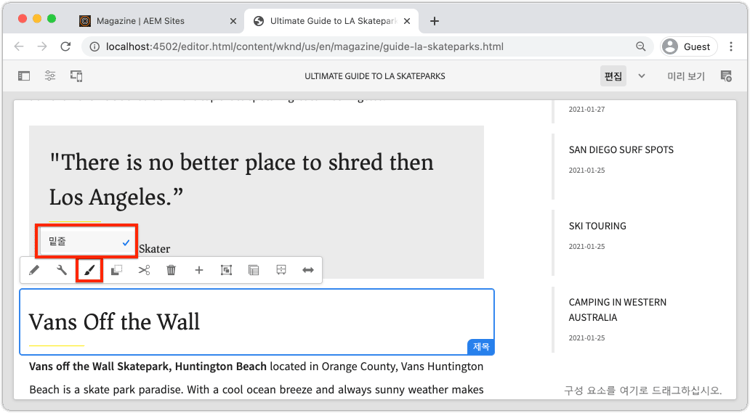
Task: Click the site info icon in address bar
Action: pyautogui.click(x=95, y=46)
